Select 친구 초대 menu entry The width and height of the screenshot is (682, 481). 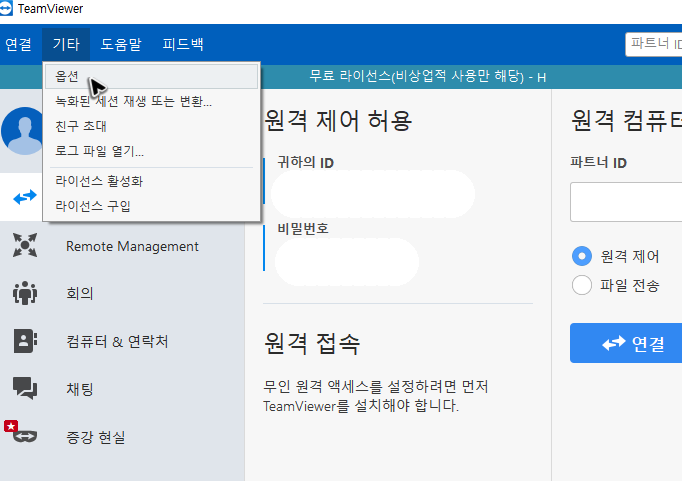[x=151, y=126]
